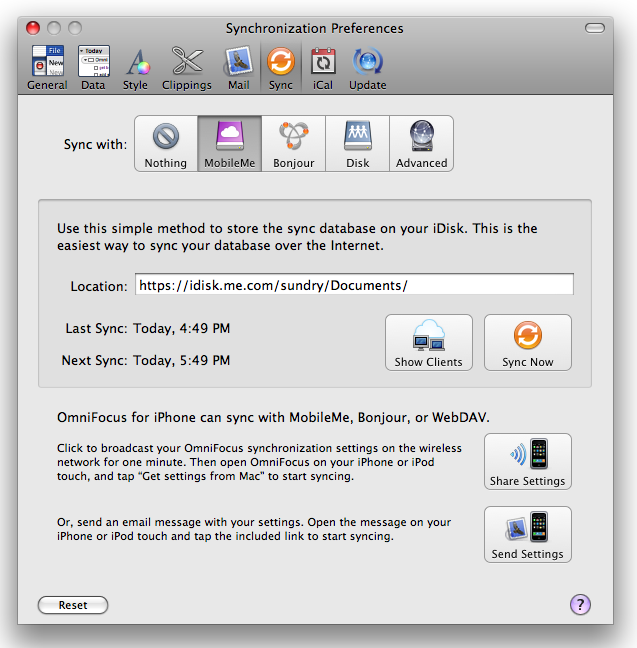Viewport: 637px width, 648px height.
Task: Open the Clippings preferences pane
Action: coord(187,68)
